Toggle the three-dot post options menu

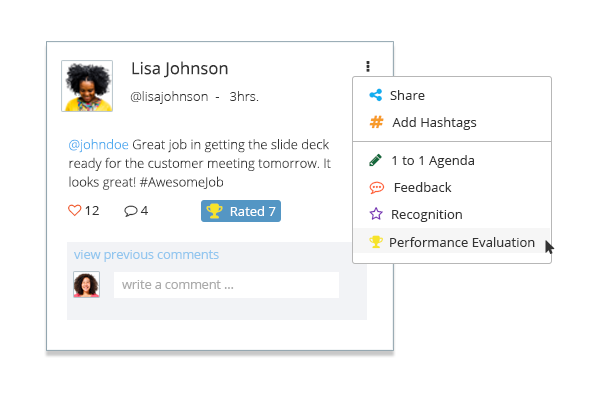coord(368,66)
